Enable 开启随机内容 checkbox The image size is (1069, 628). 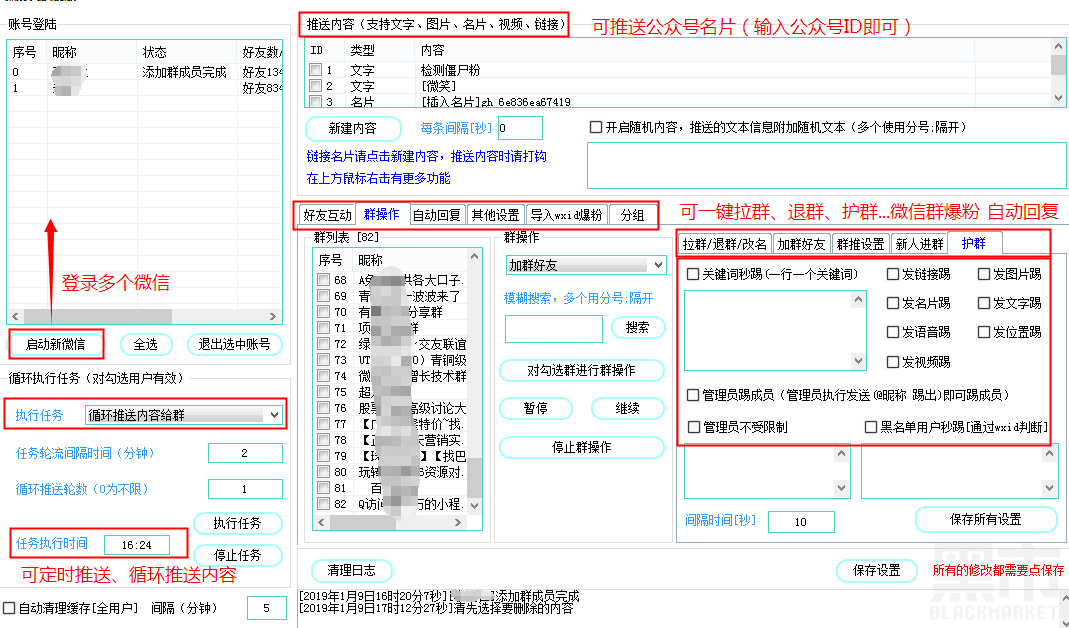[596, 128]
